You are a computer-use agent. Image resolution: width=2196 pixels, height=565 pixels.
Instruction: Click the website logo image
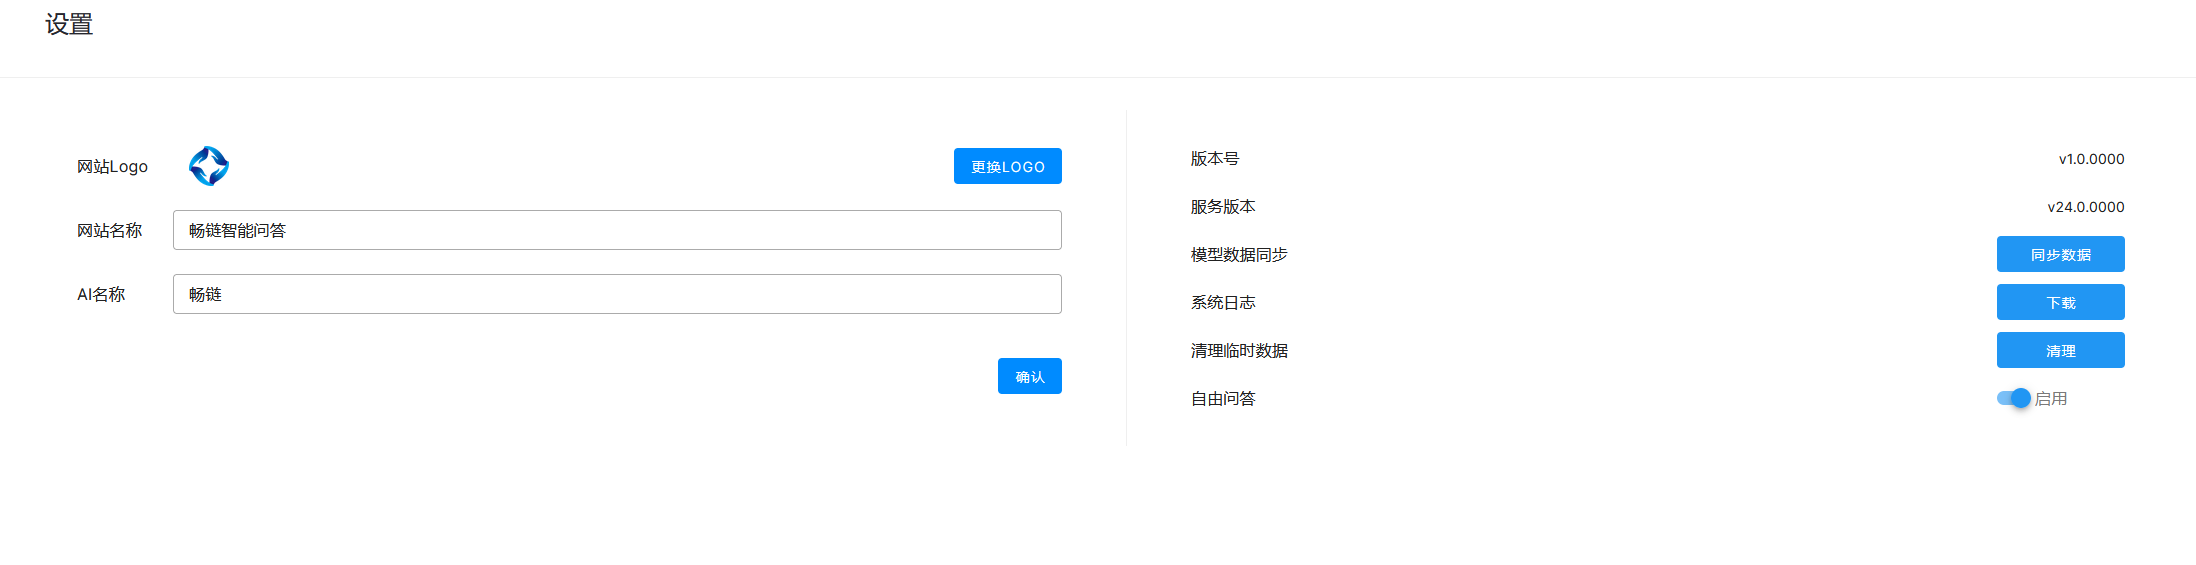point(209,166)
